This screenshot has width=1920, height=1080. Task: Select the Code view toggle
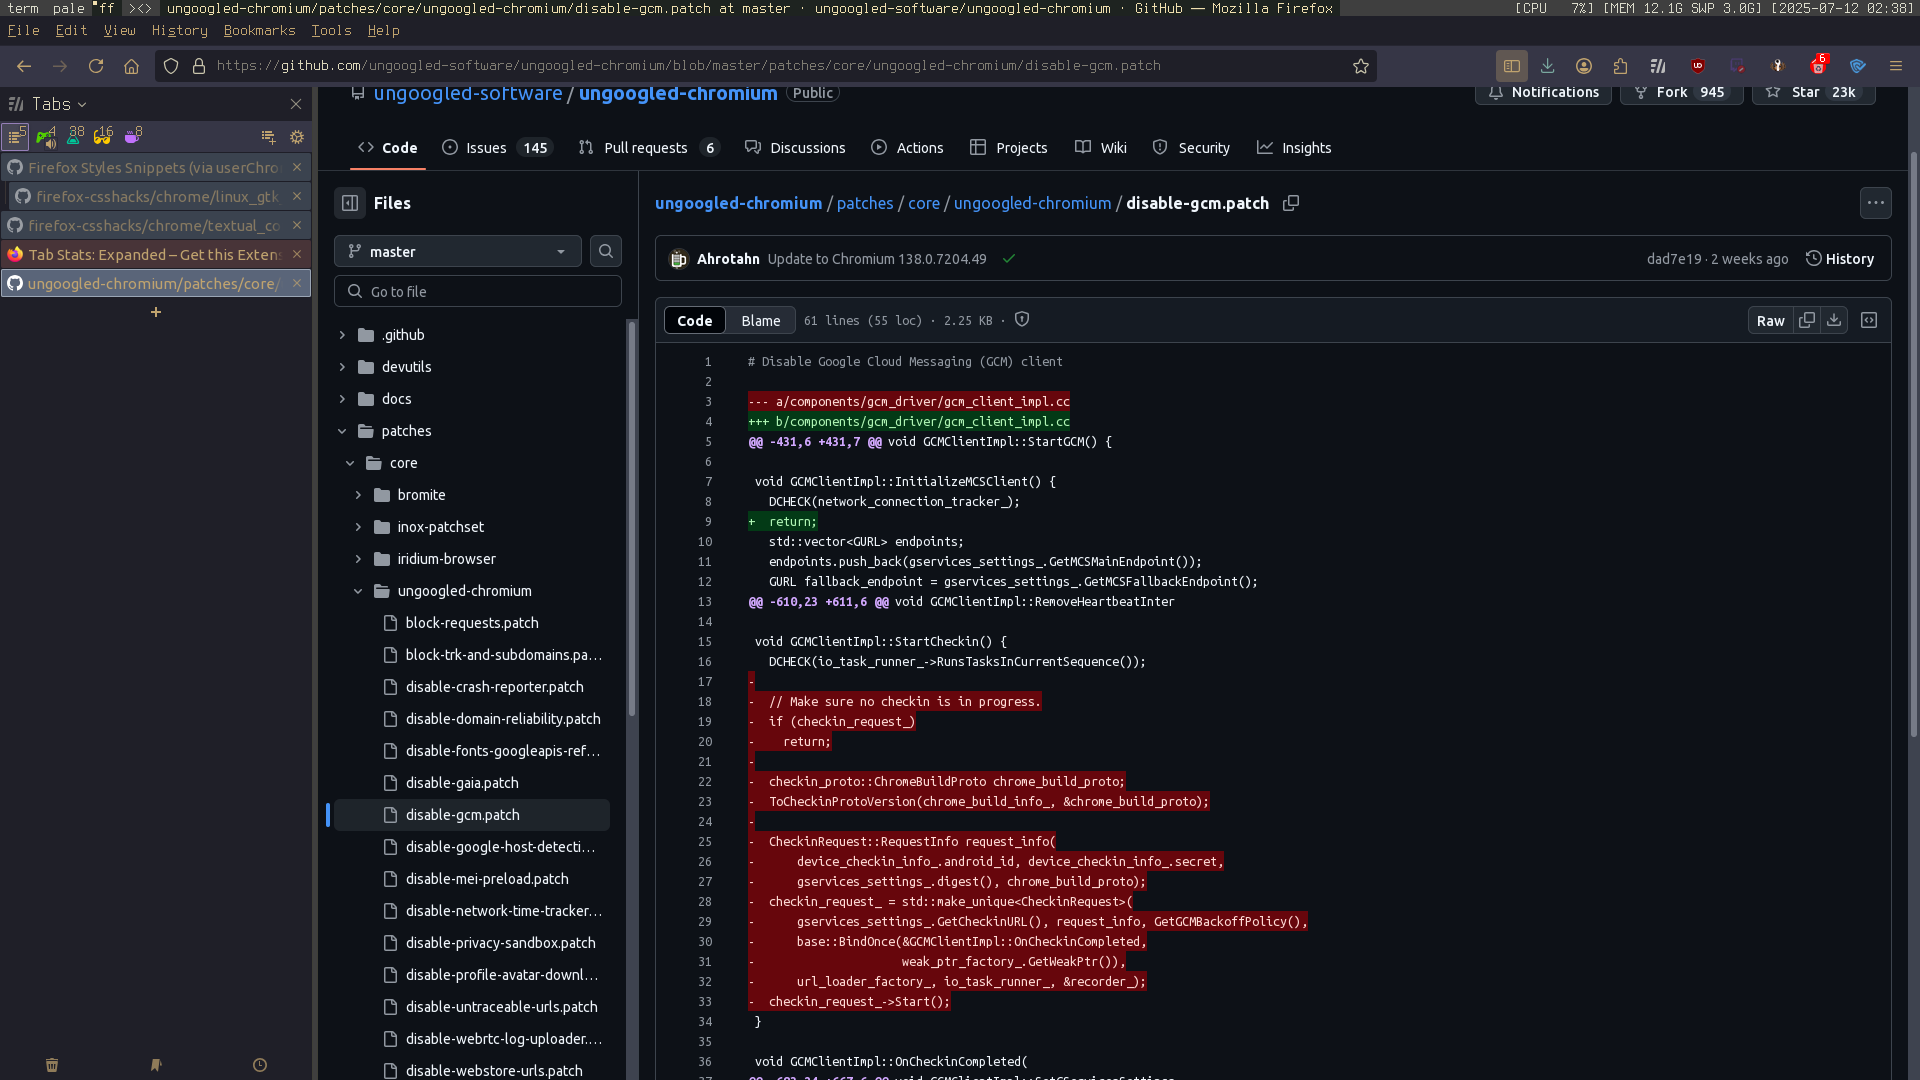click(x=694, y=320)
